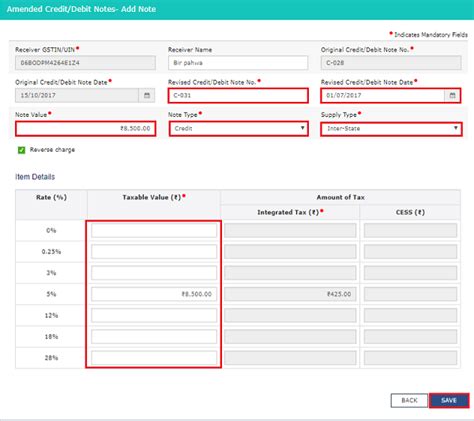Click CESS field for 0% rate
This screenshot has height=421, width=474.
(x=410, y=230)
